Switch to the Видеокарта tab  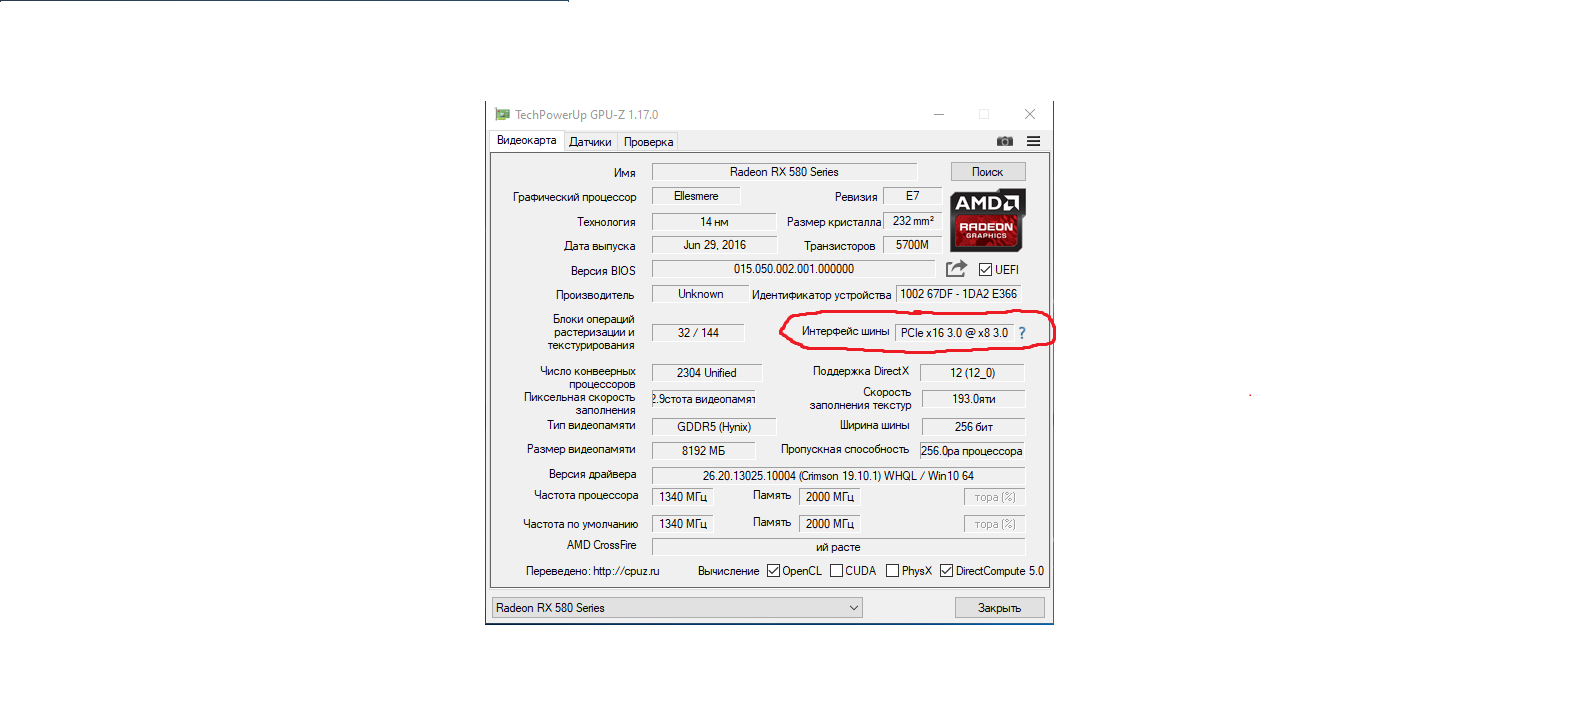coord(527,140)
